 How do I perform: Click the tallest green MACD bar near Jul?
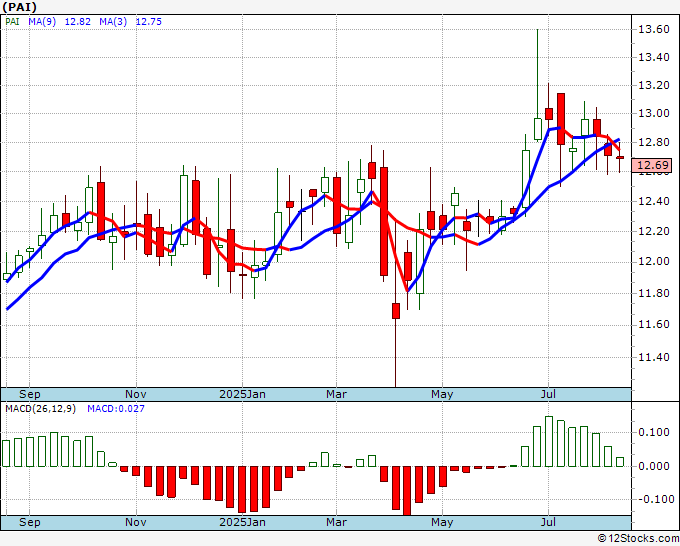[549, 441]
